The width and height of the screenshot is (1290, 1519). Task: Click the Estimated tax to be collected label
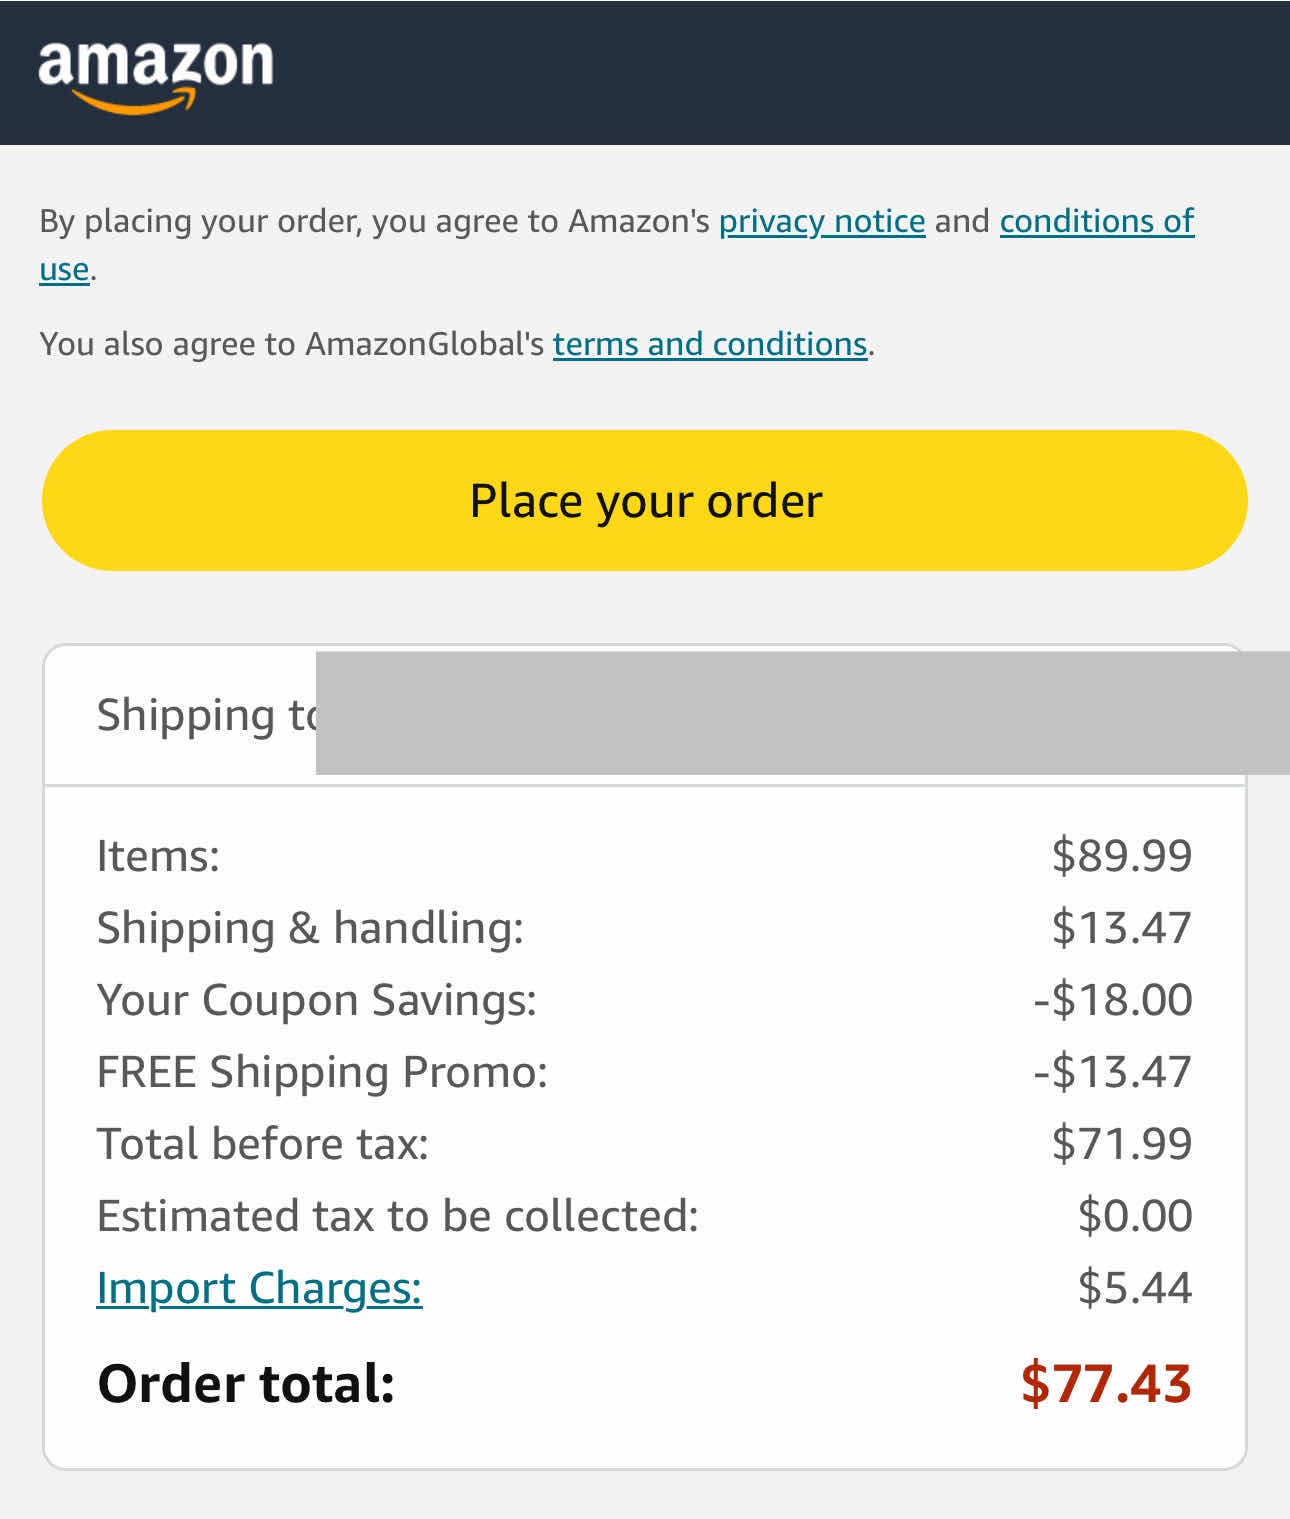397,1216
